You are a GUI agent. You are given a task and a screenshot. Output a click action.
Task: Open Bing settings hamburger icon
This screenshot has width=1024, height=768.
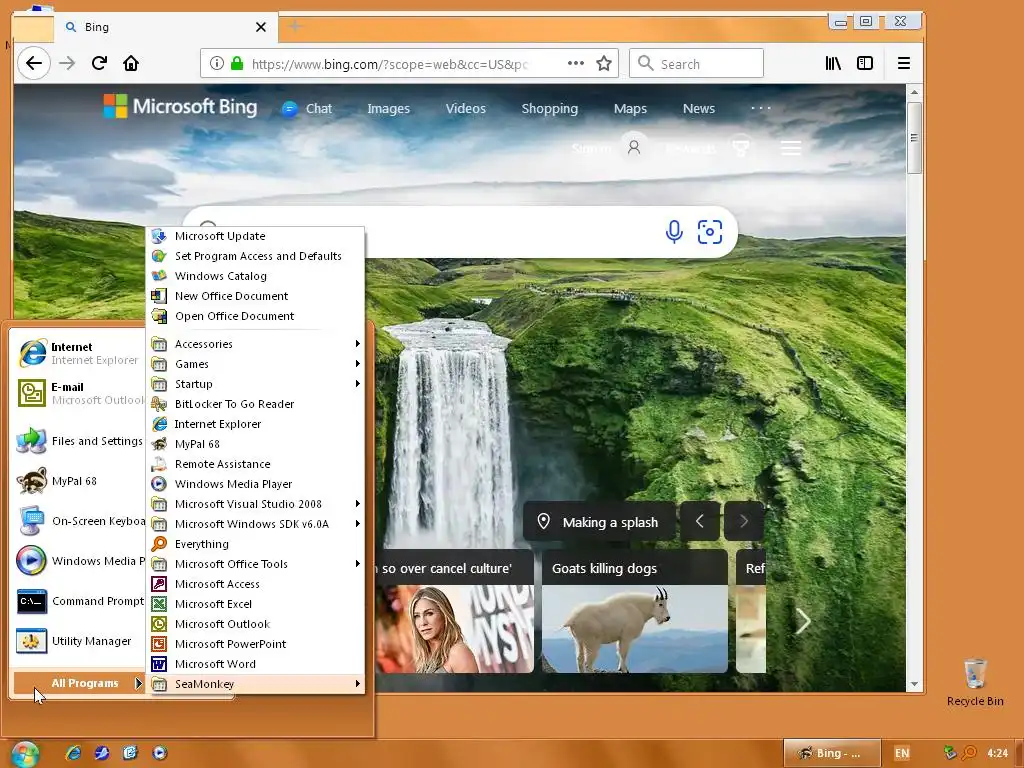click(x=791, y=148)
